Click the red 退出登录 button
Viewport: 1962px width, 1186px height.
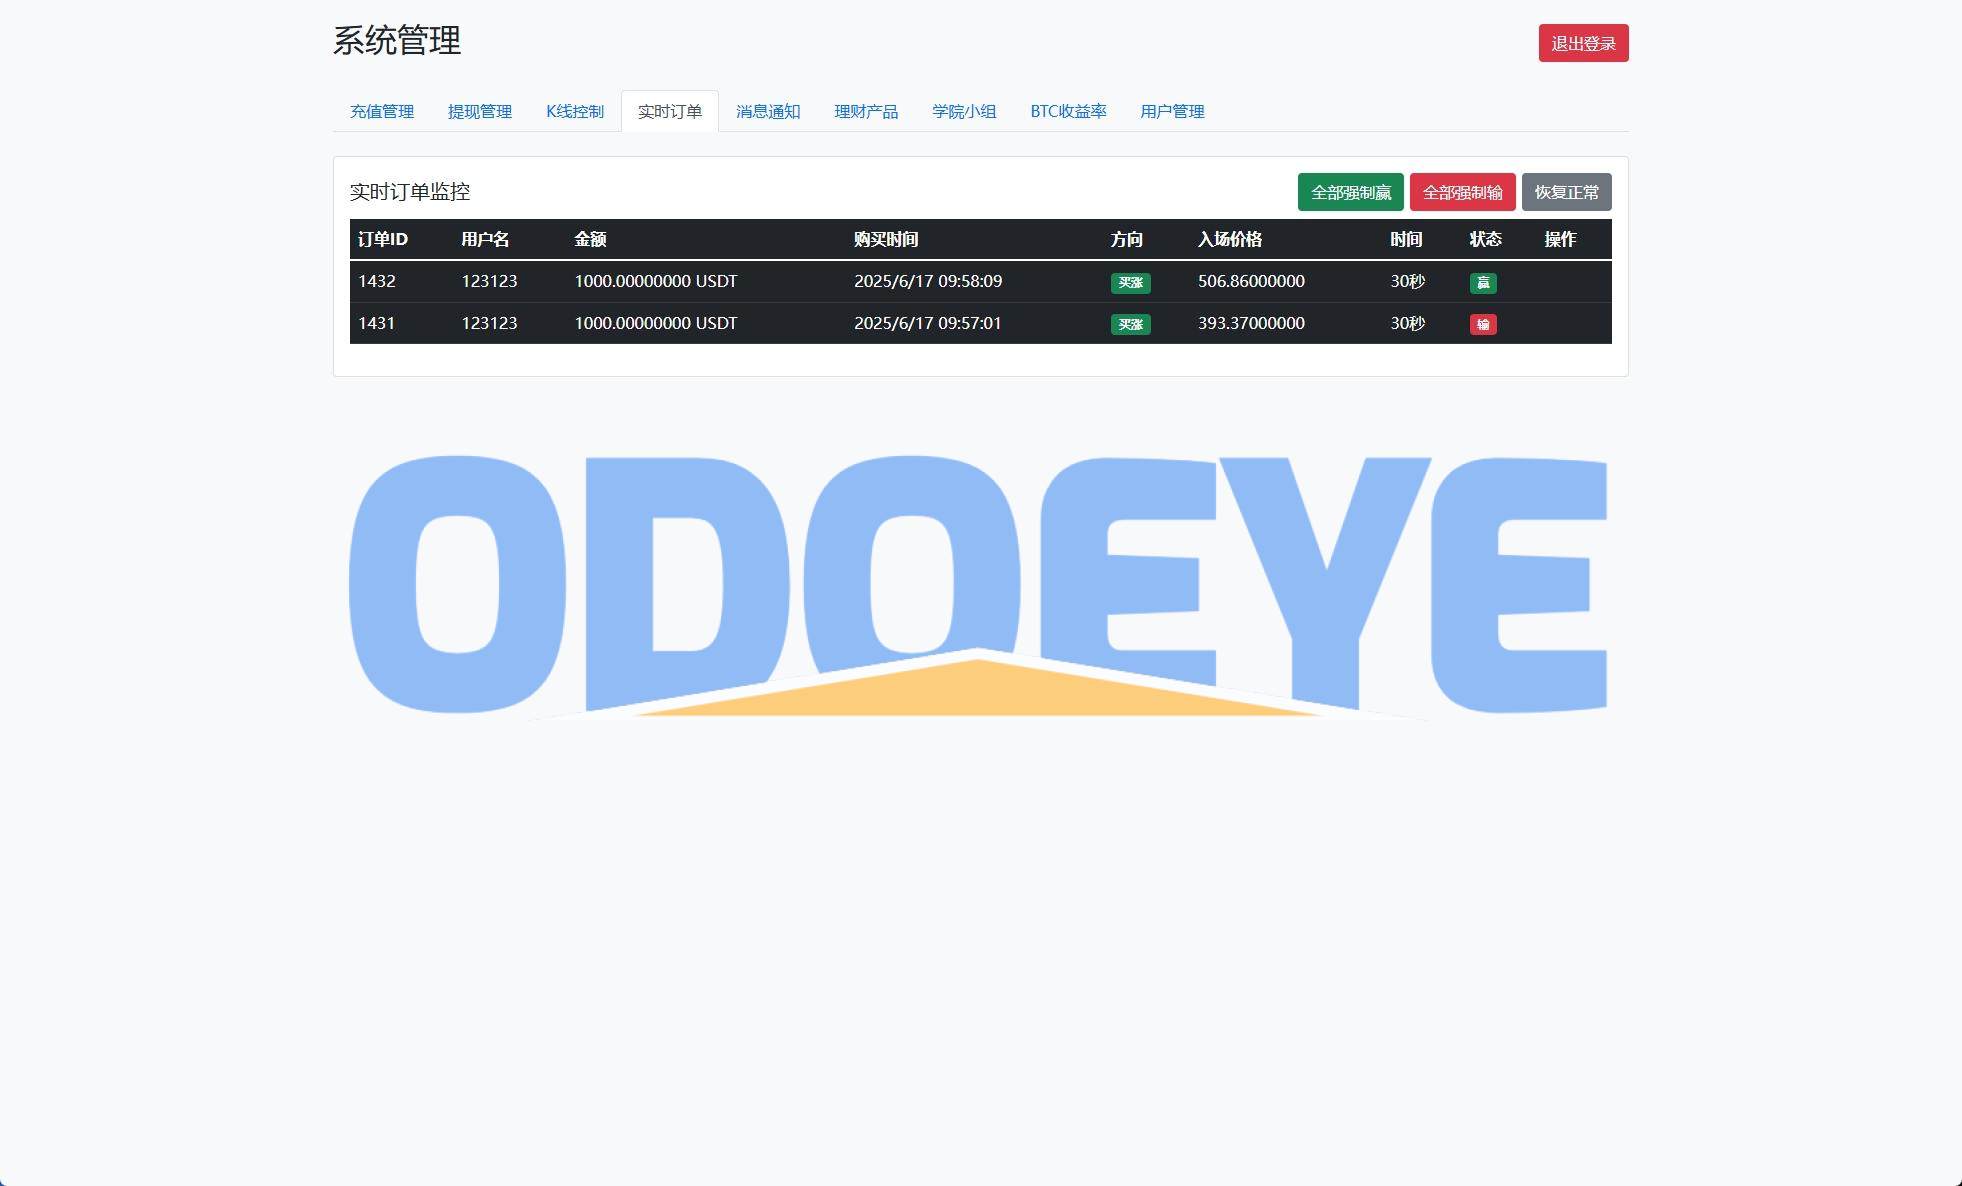[x=1582, y=44]
